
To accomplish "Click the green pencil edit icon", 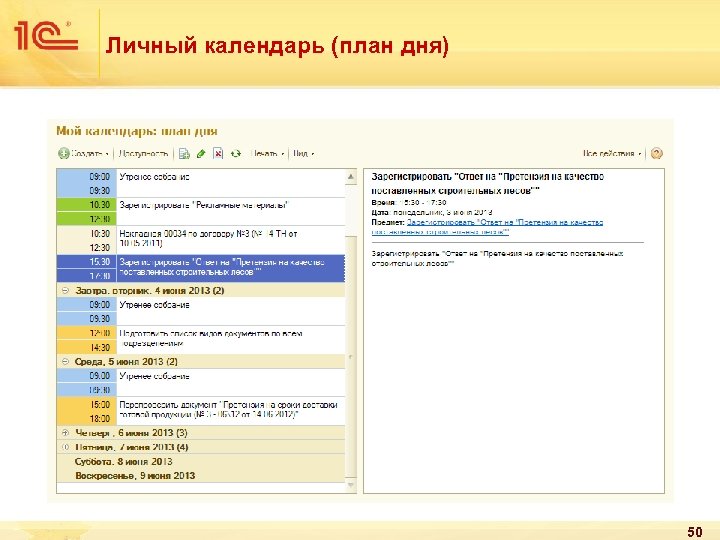I will pyautogui.click(x=201, y=154).
